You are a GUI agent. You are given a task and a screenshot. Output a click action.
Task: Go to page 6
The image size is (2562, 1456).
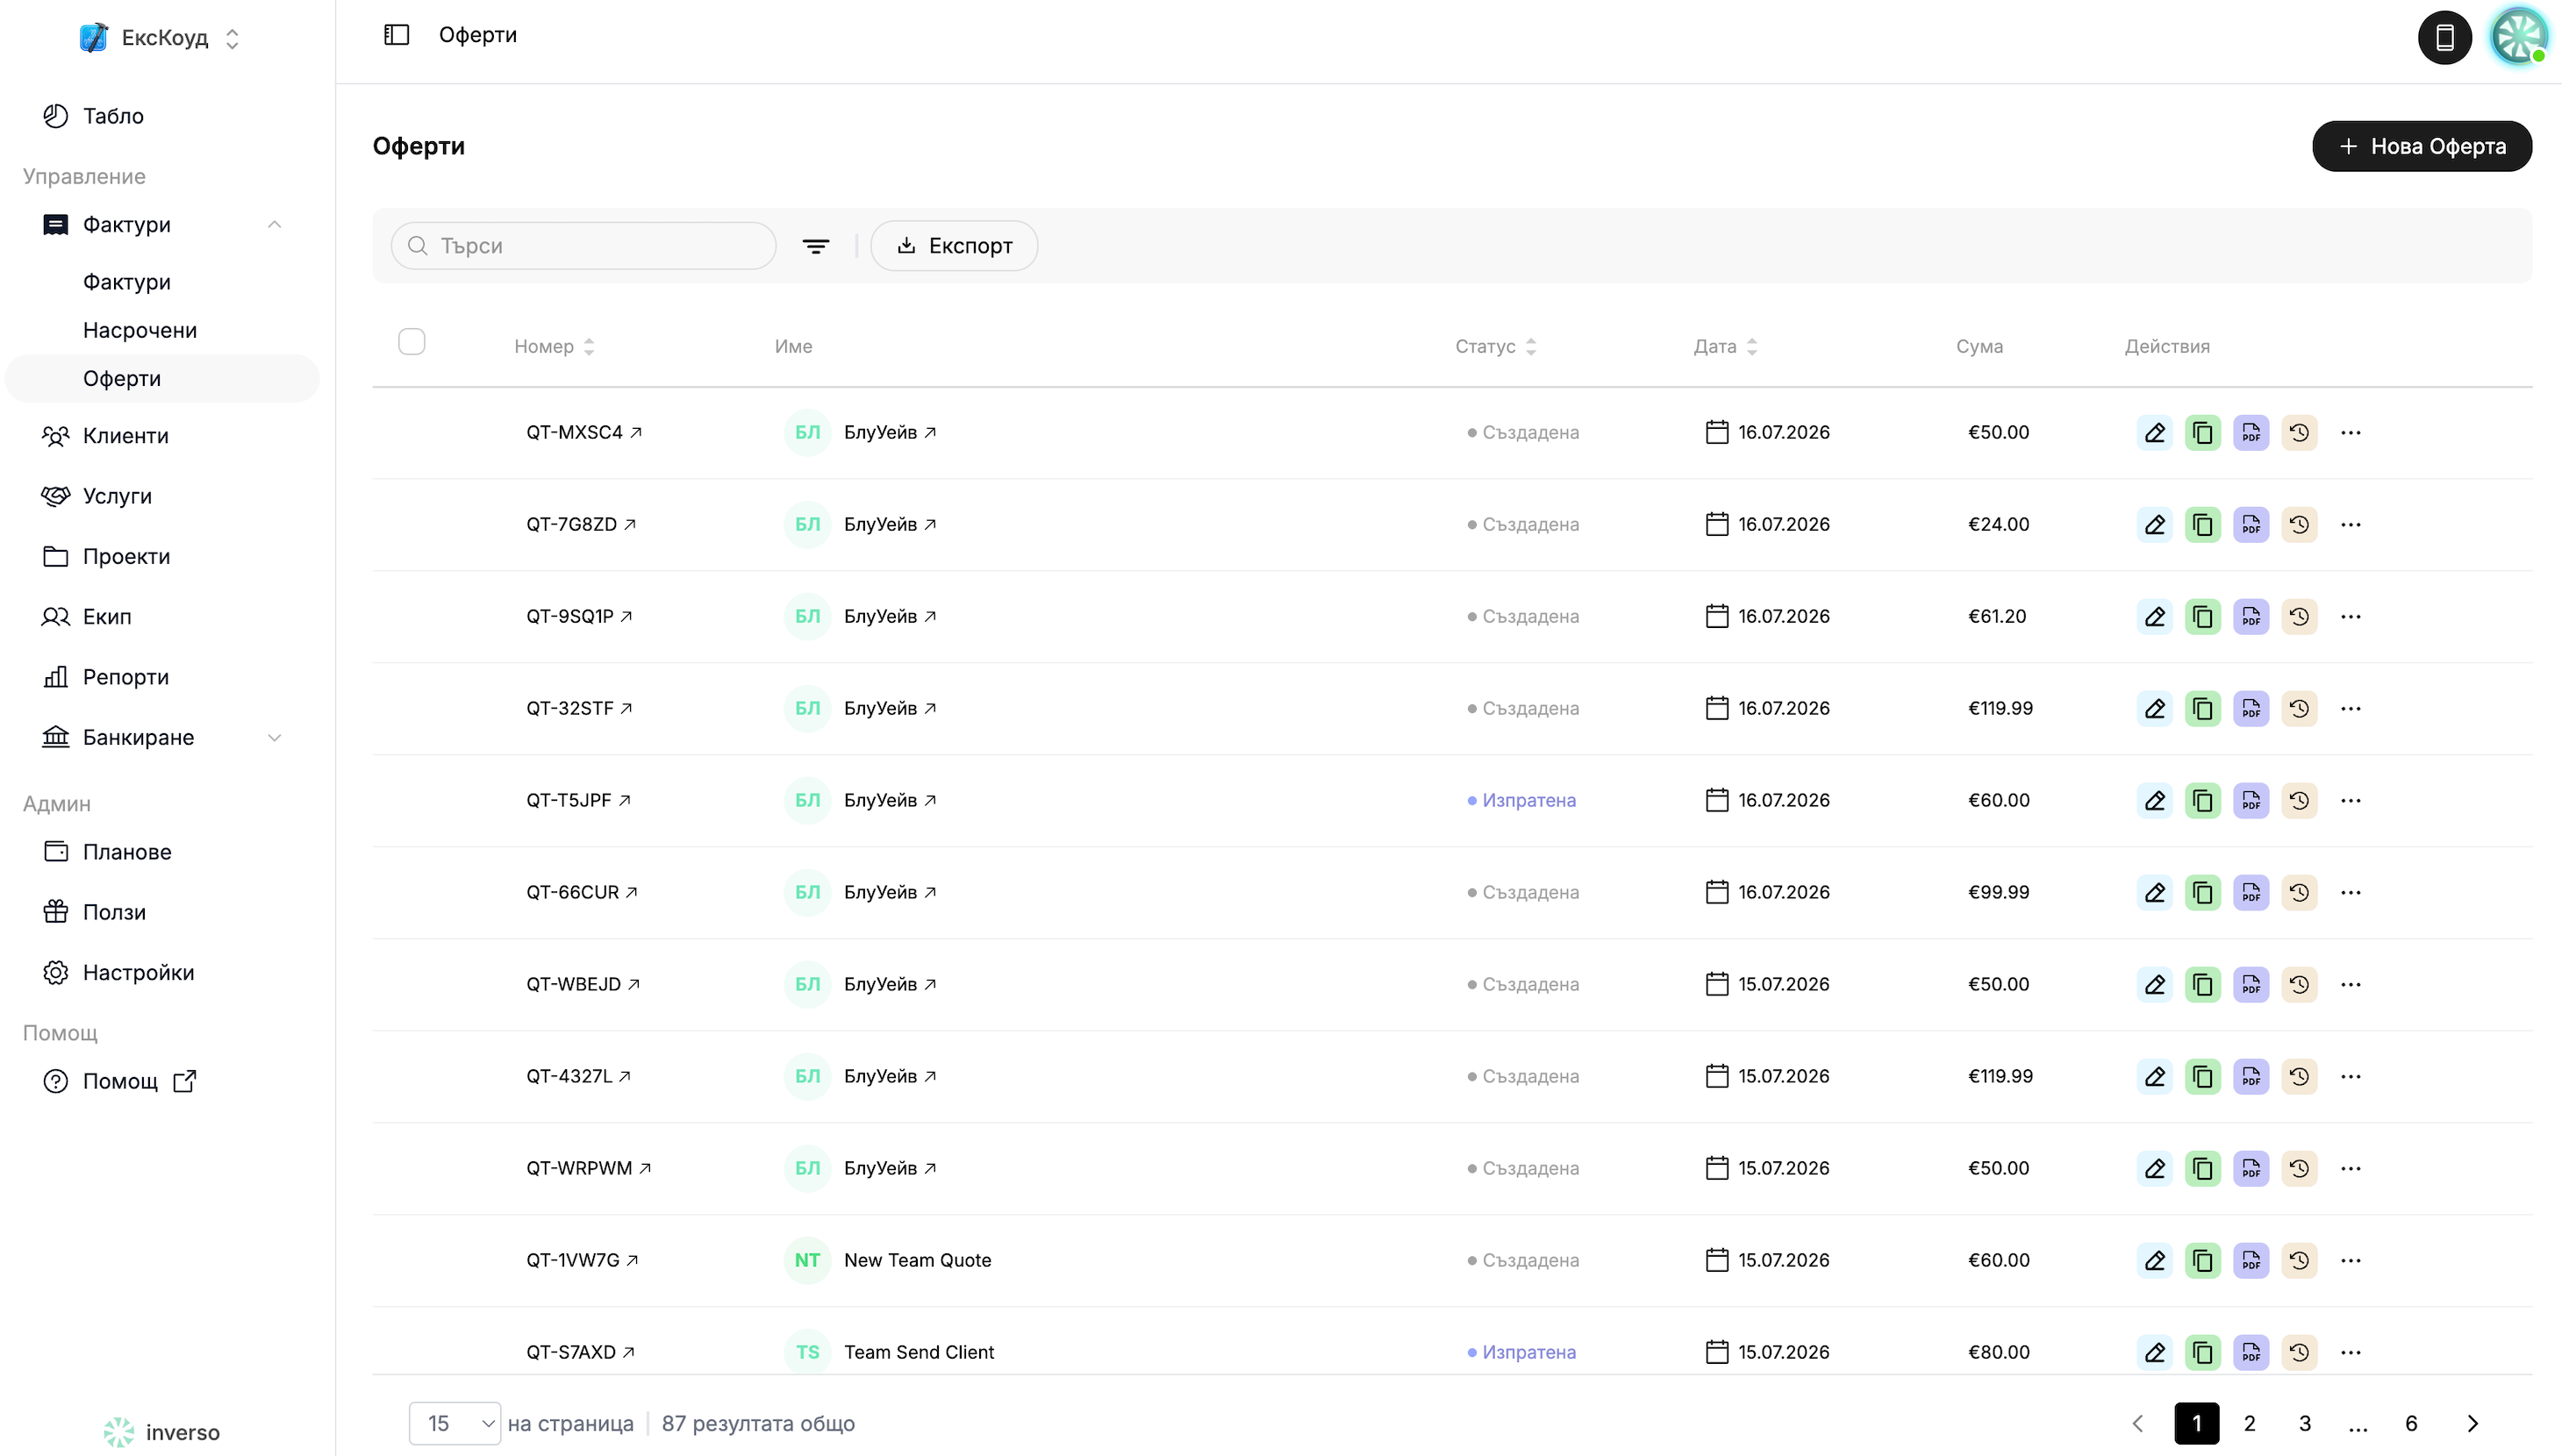pyautogui.click(x=2410, y=1424)
